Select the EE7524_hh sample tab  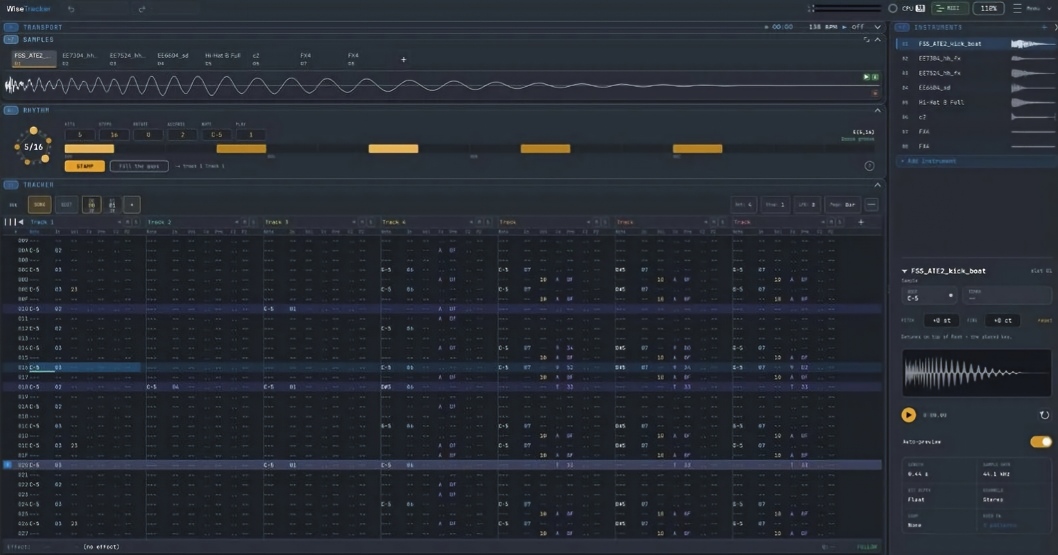(127, 59)
